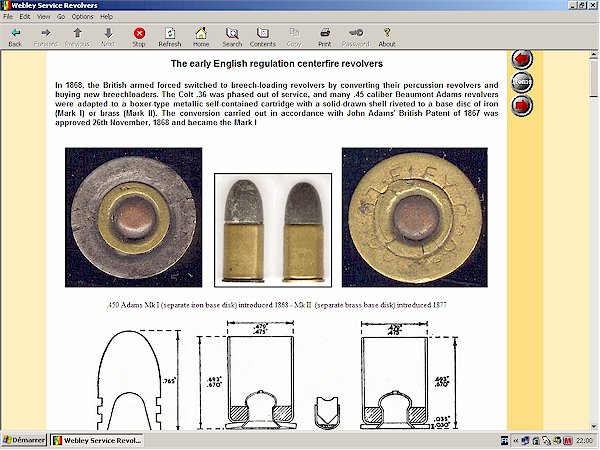The height and width of the screenshot is (450, 600).
Task: Click the red right-arrow round page button
Action: 522,106
